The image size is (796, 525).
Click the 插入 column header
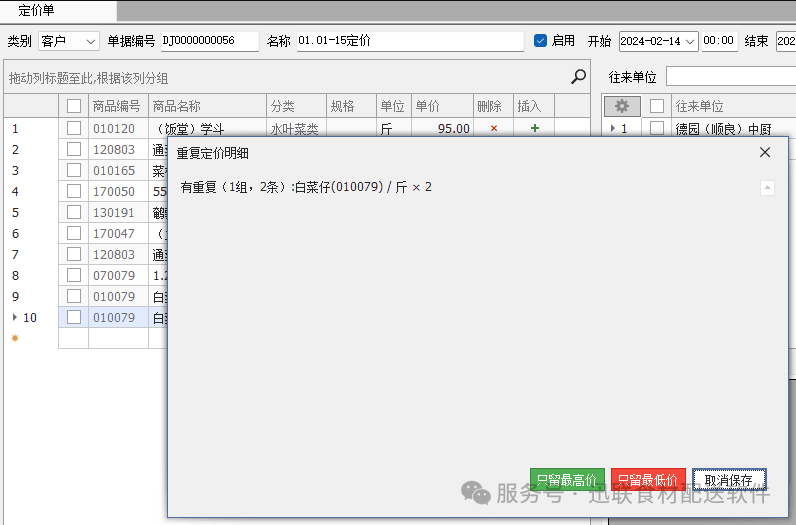[534, 106]
